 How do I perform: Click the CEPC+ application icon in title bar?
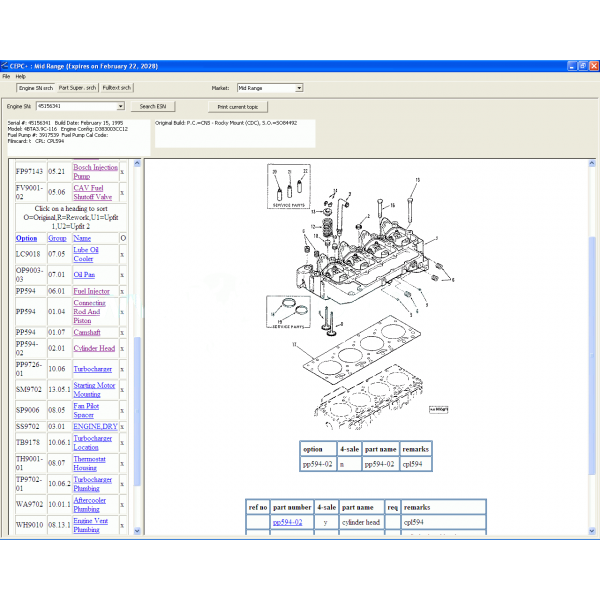5,66
